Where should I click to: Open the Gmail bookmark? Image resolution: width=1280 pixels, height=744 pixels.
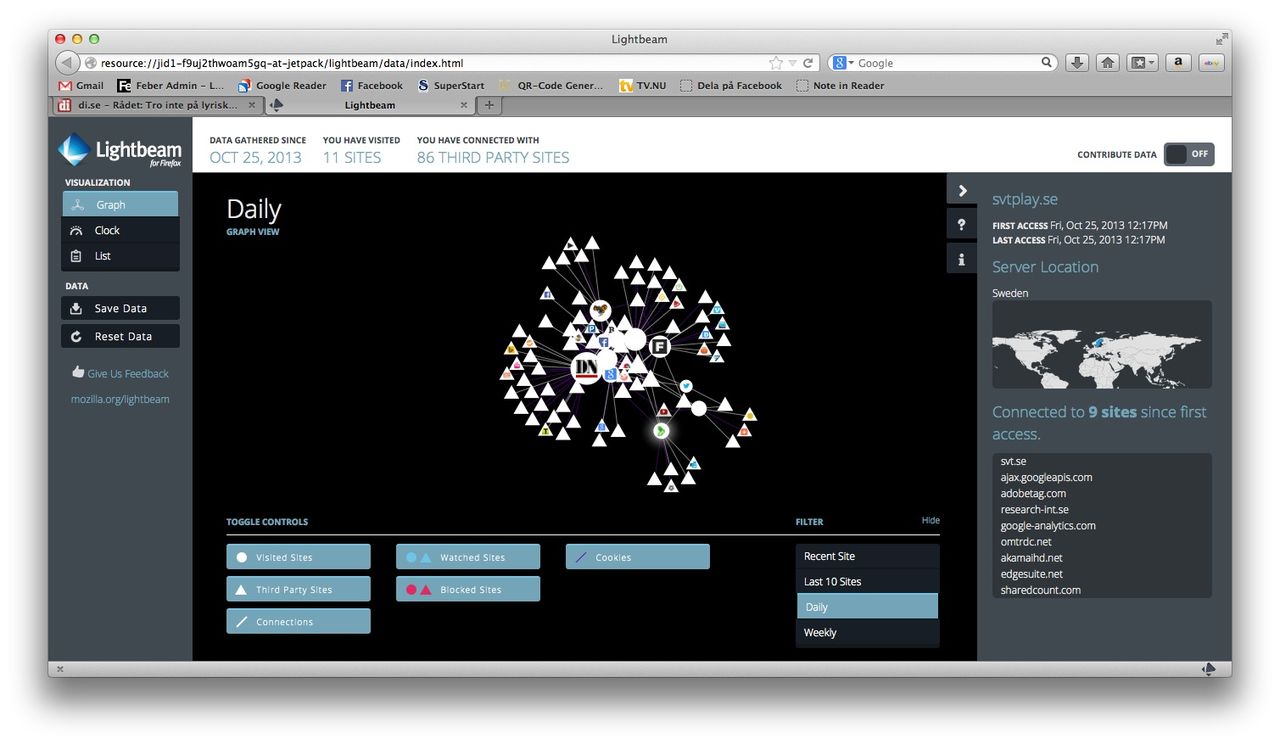(x=81, y=85)
